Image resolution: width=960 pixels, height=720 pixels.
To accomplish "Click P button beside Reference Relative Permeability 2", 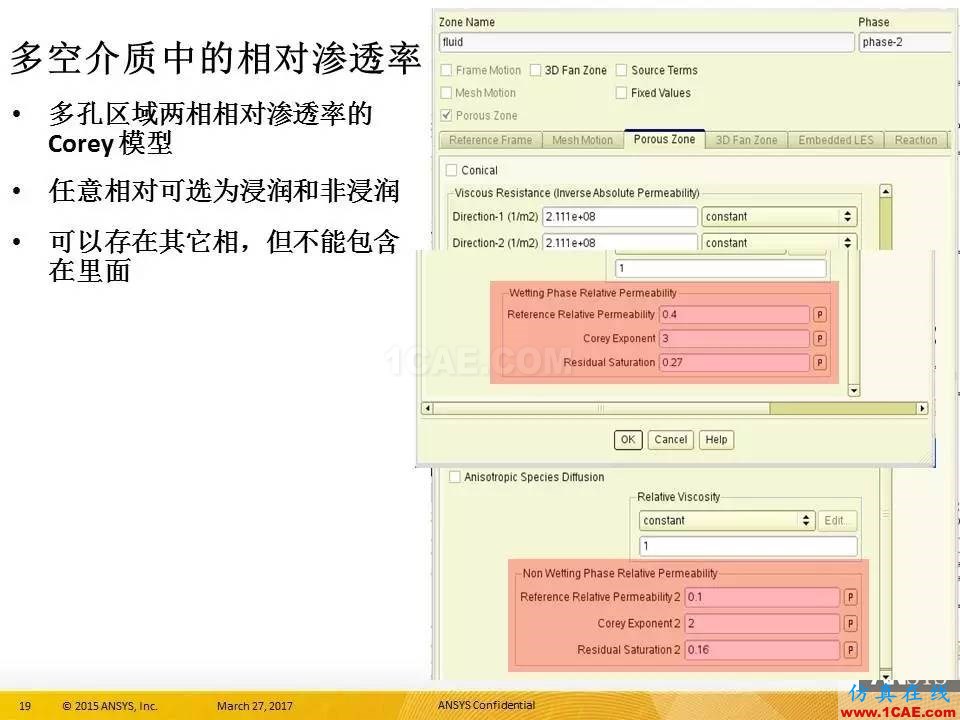I will [x=850, y=597].
